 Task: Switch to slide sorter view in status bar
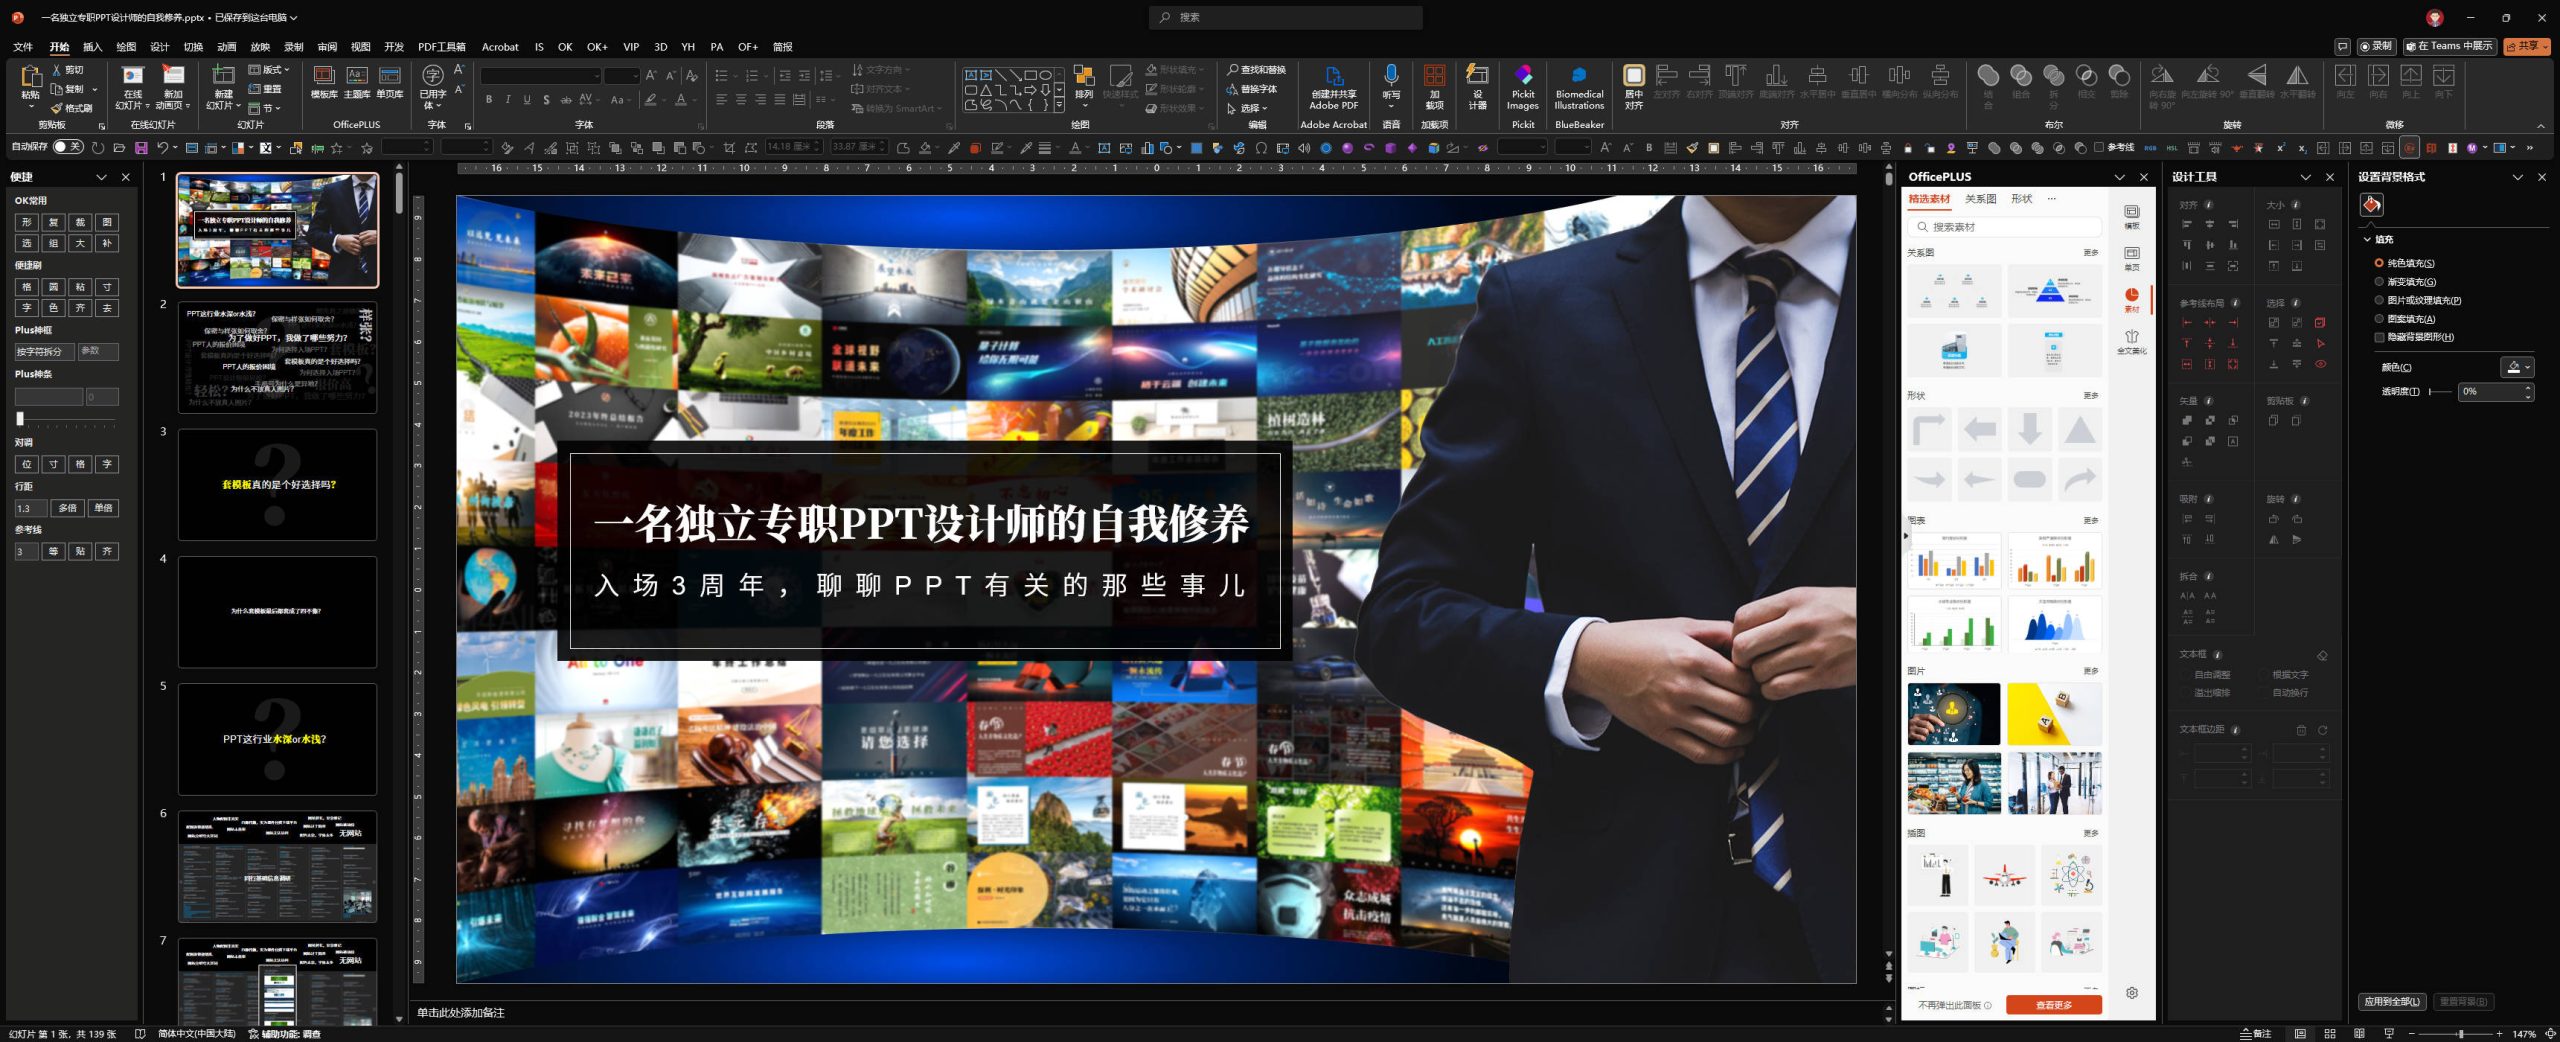click(x=2329, y=1034)
